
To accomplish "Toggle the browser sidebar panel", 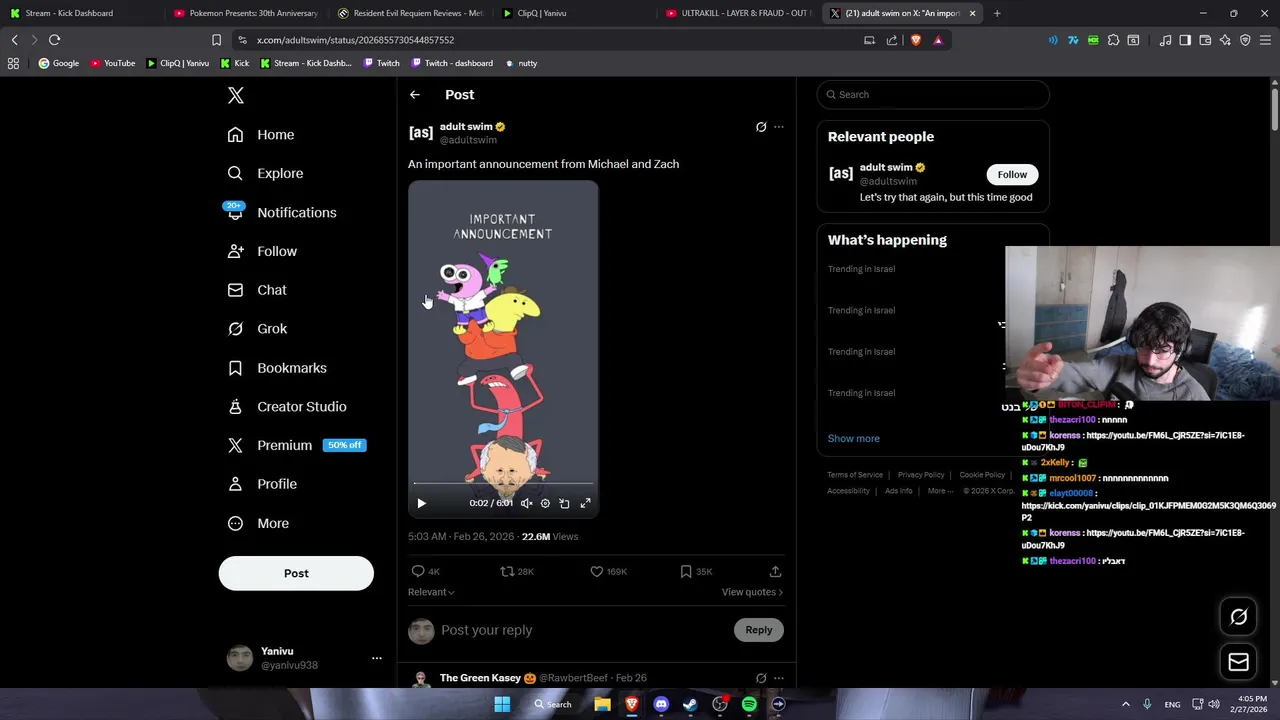I will pos(1185,40).
